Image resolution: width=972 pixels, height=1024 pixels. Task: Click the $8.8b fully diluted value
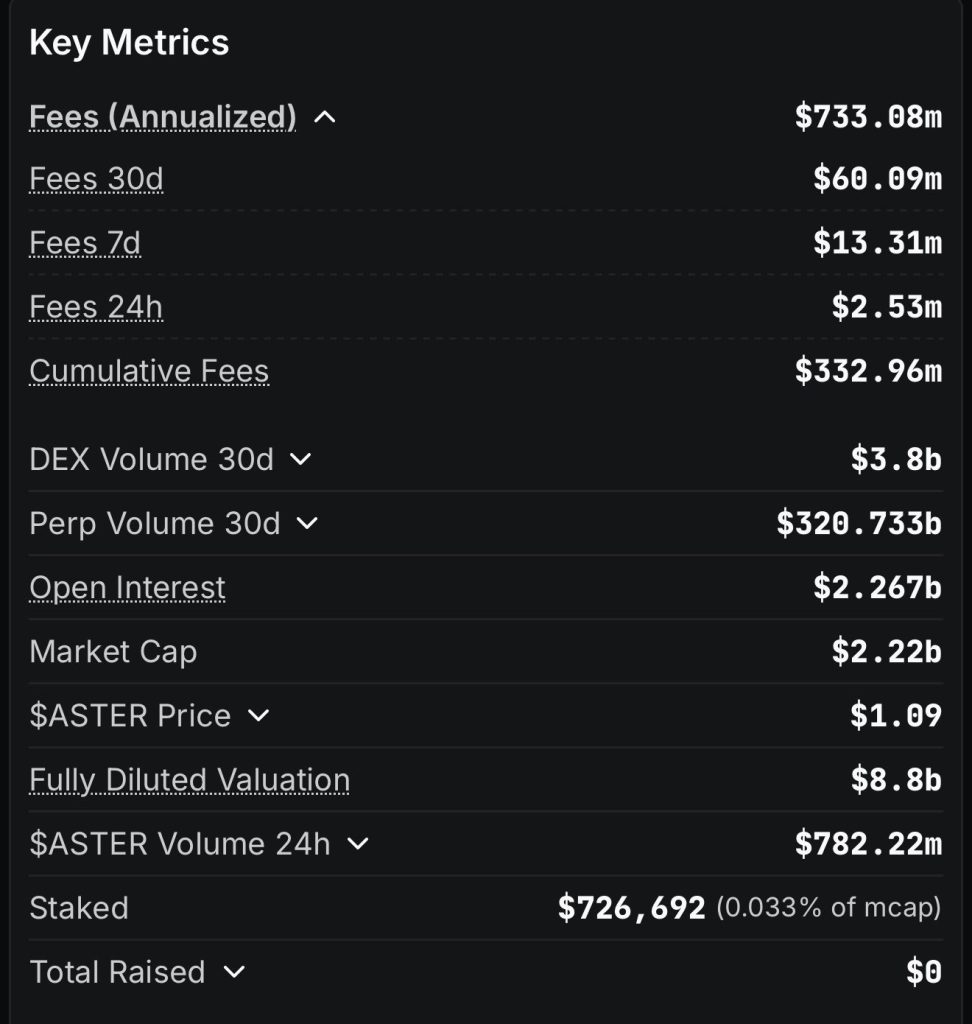[x=896, y=779]
